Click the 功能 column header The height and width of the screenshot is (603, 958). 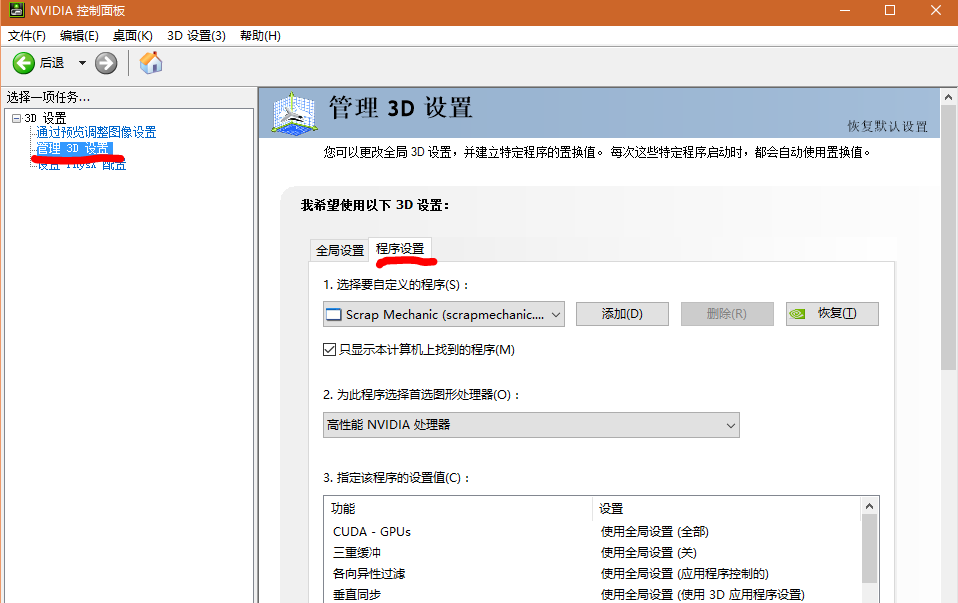pyautogui.click(x=343, y=508)
